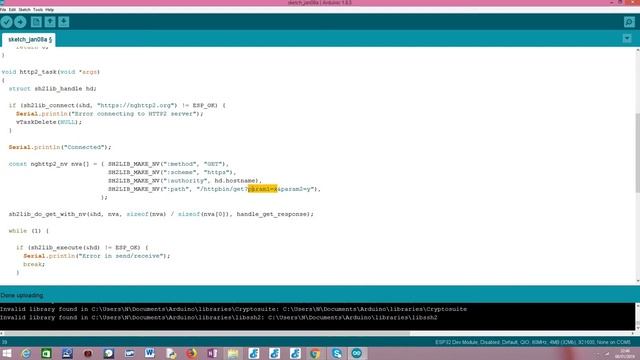Open the File menu
The image size is (640, 360).
(3, 9)
